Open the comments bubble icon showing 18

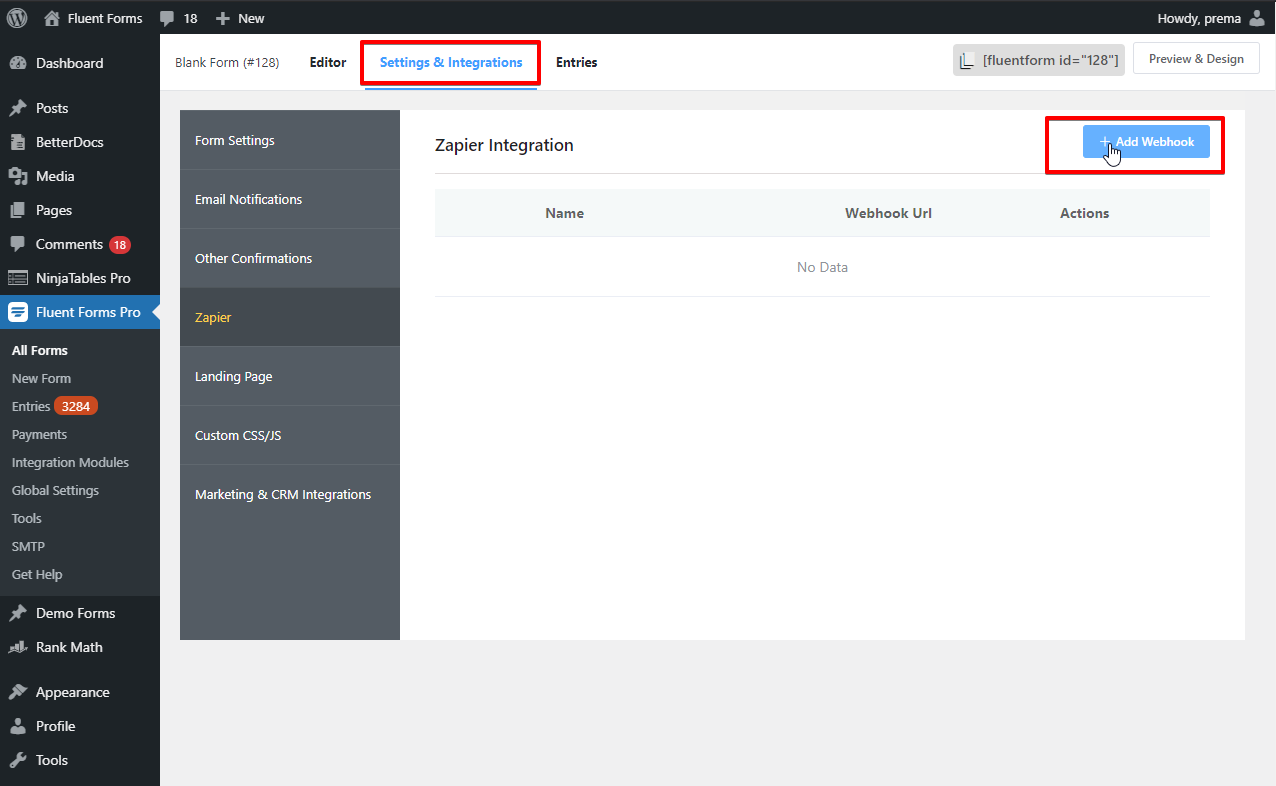[167, 18]
